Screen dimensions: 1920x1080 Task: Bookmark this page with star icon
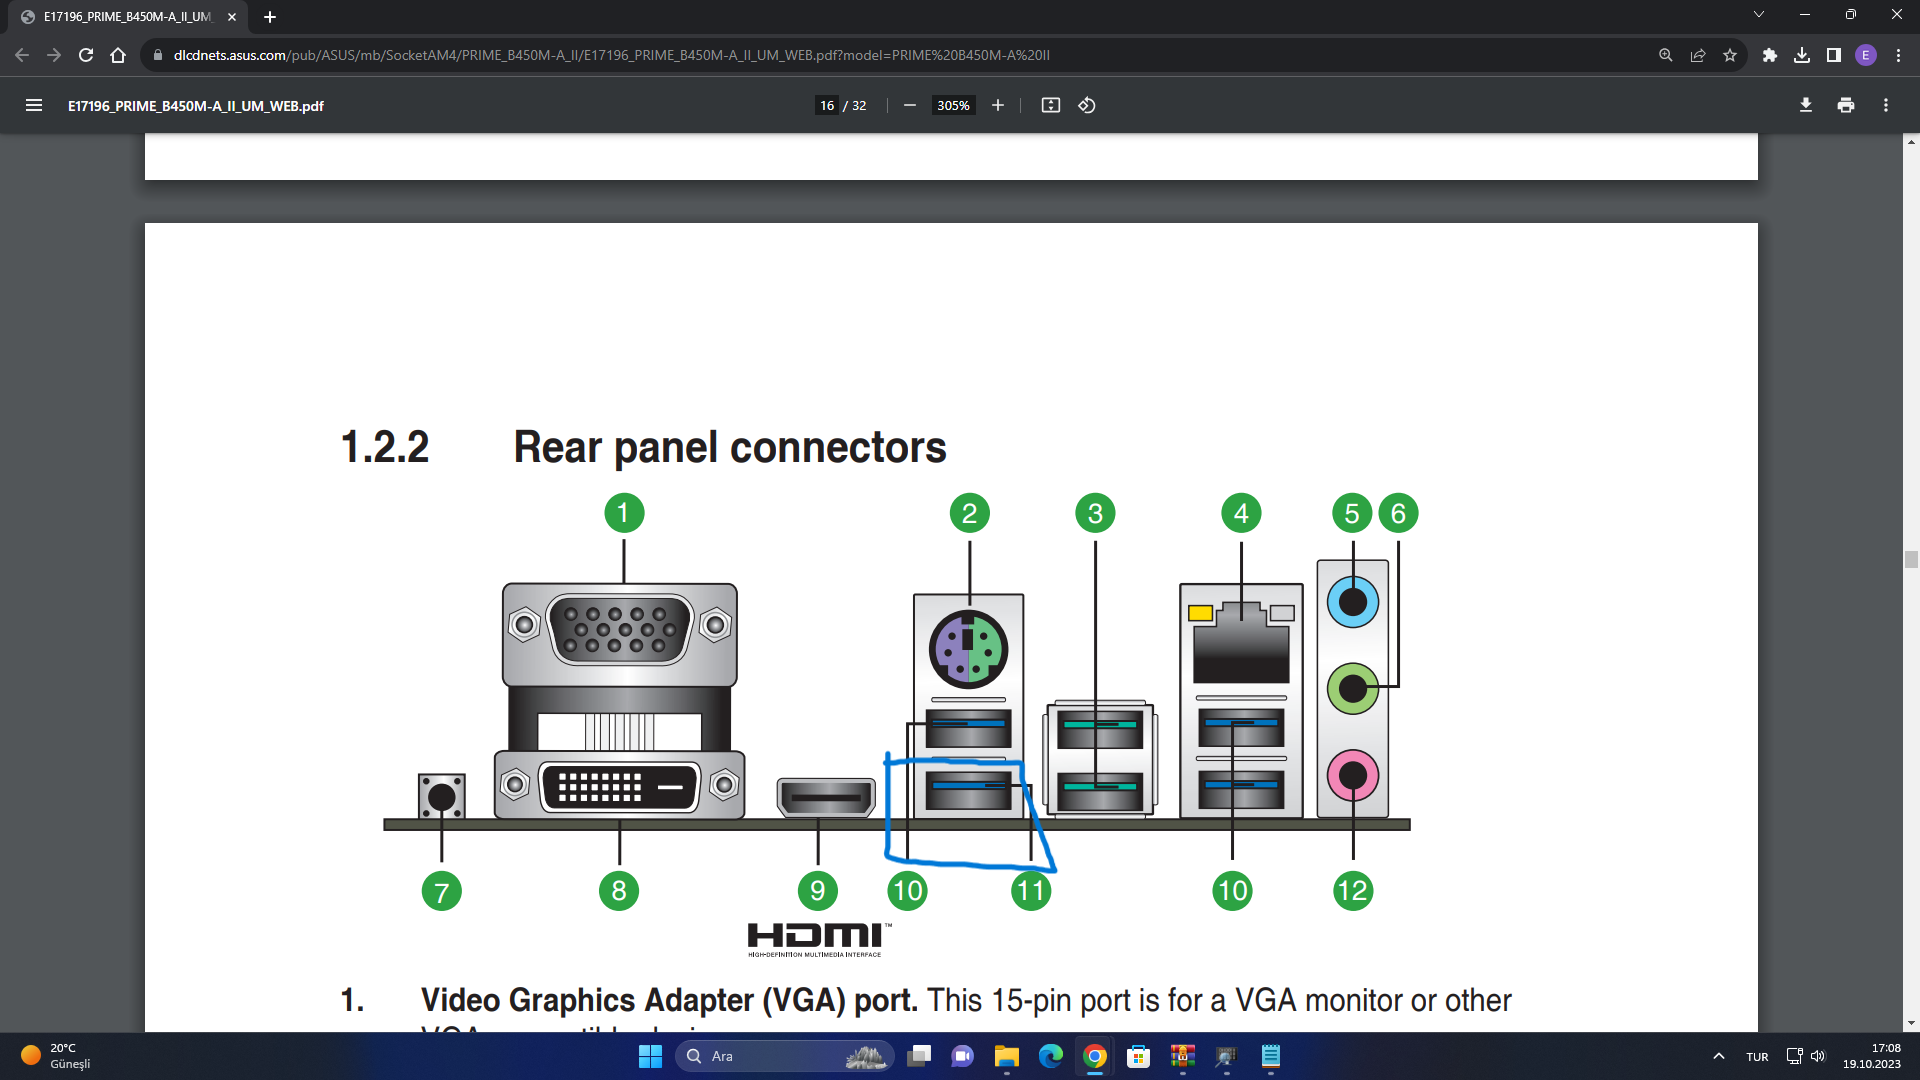(1730, 55)
